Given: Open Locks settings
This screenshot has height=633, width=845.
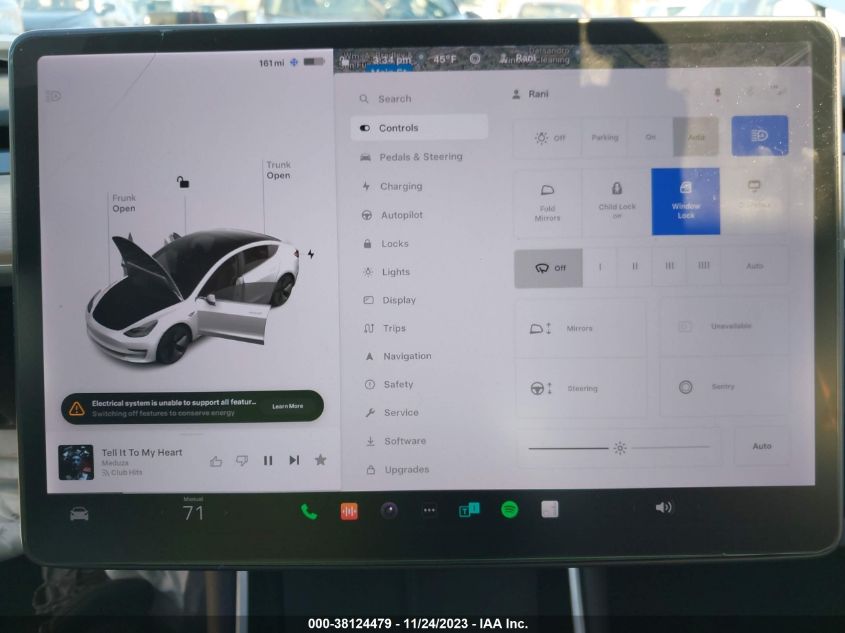Looking at the screenshot, I should pos(386,244).
